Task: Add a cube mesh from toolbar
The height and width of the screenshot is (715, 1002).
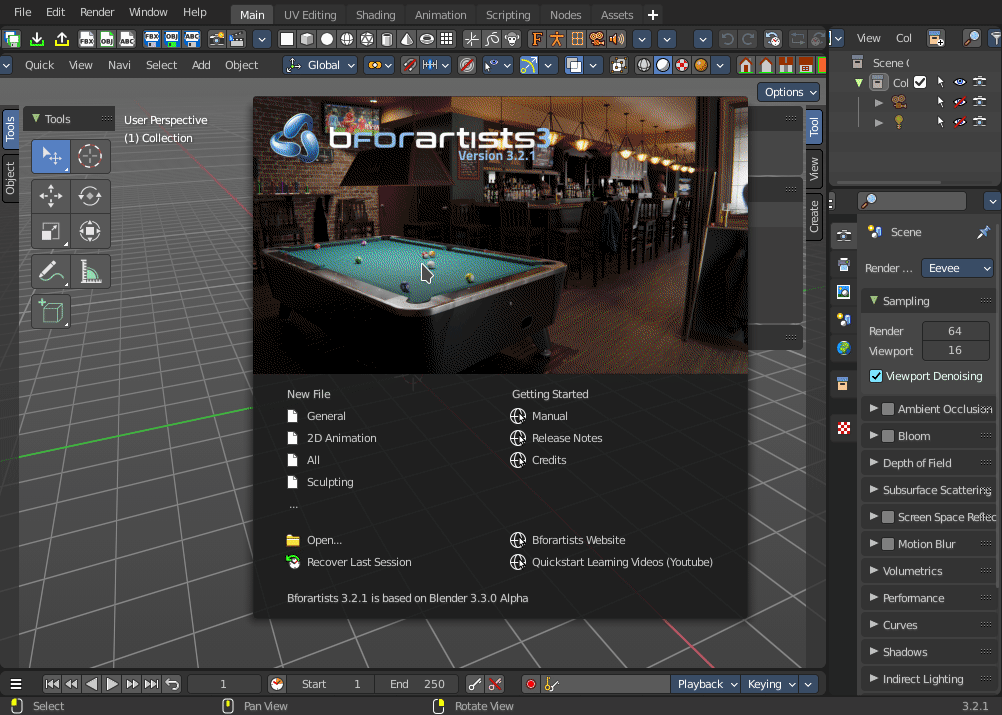Action: point(307,39)
